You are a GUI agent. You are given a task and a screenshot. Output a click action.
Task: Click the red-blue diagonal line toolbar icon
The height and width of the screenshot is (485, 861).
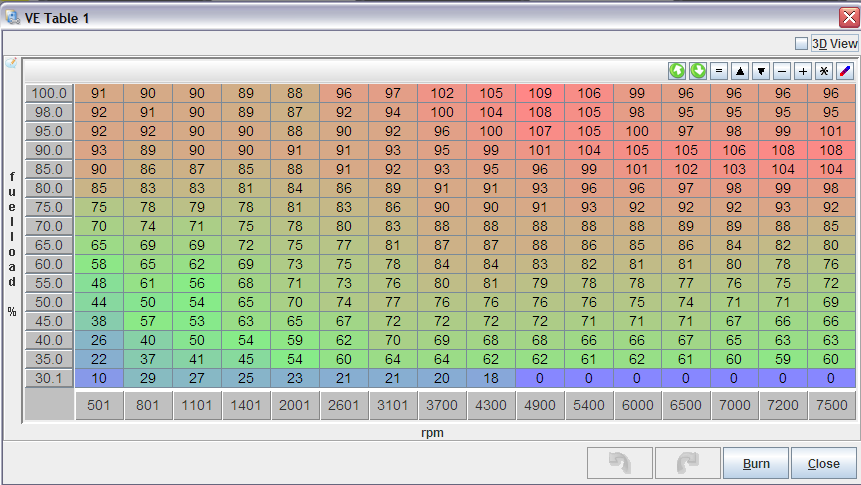pyautogui.click(x=845, y=71)
